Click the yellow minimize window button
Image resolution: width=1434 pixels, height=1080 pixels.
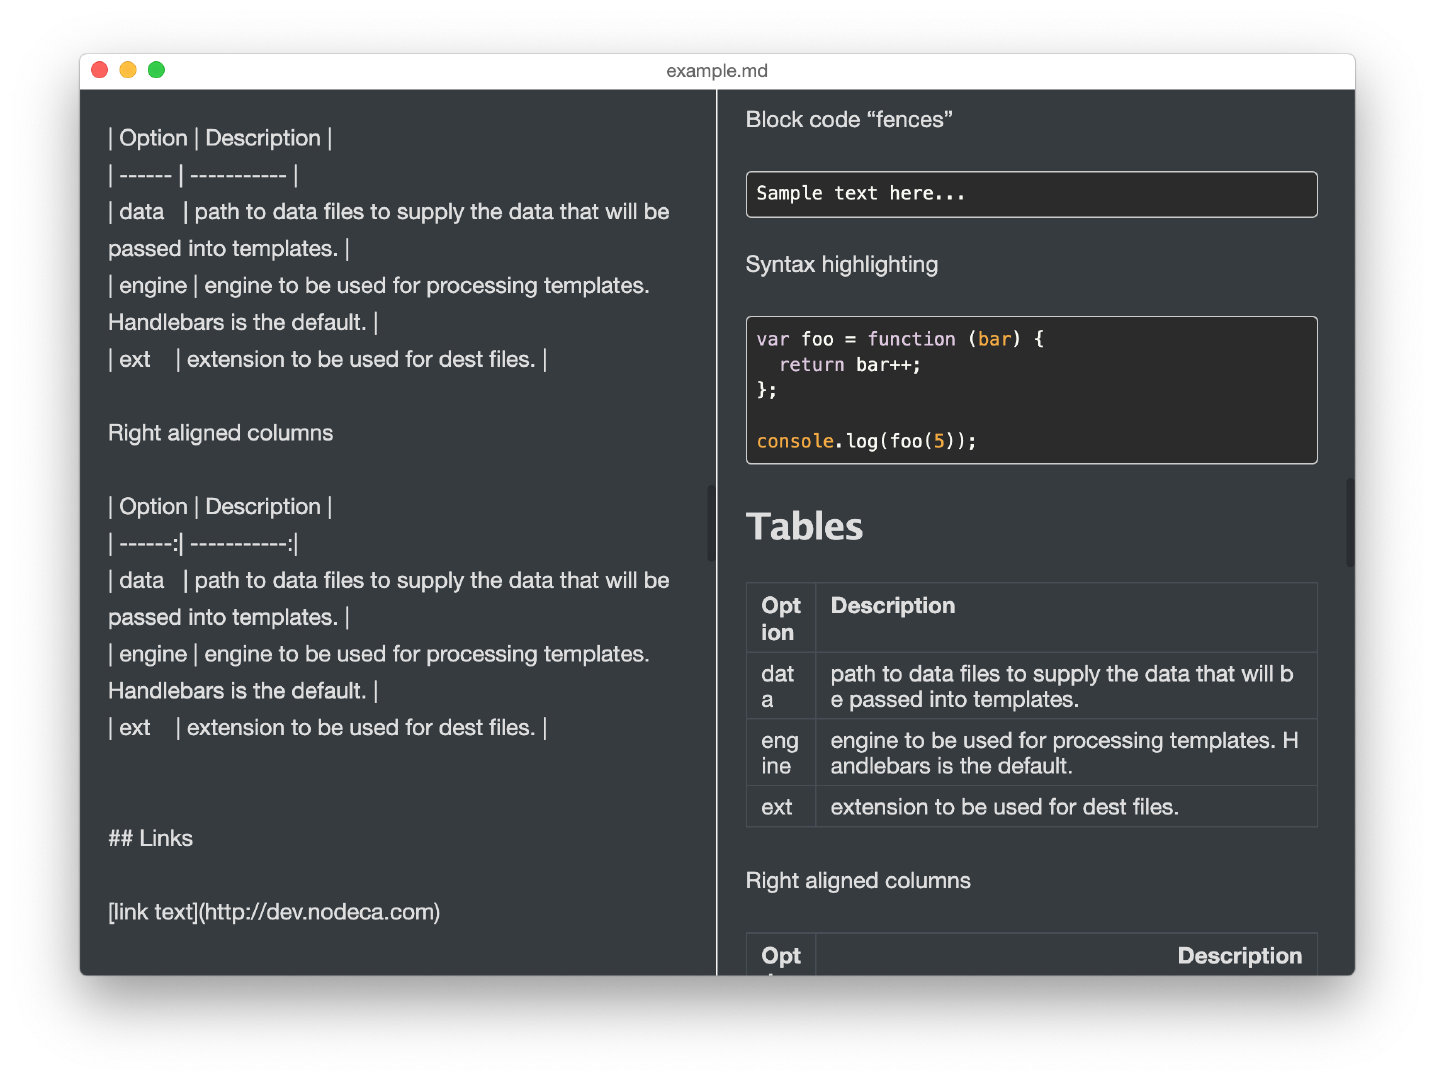(128, 70)
